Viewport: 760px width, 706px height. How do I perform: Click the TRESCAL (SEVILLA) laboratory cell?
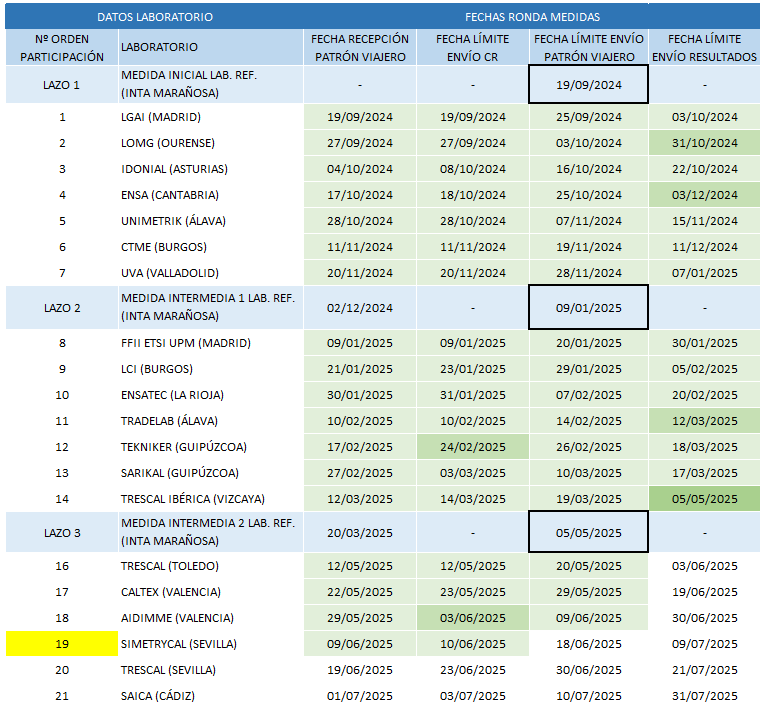[x=211, y=670]
